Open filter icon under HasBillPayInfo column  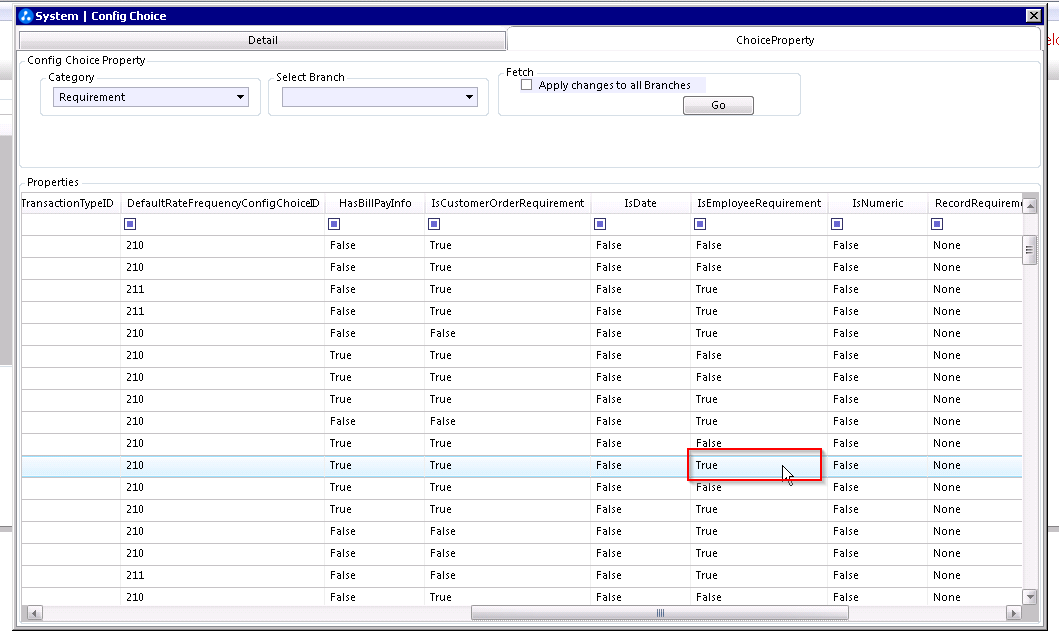tap(334, 224)
